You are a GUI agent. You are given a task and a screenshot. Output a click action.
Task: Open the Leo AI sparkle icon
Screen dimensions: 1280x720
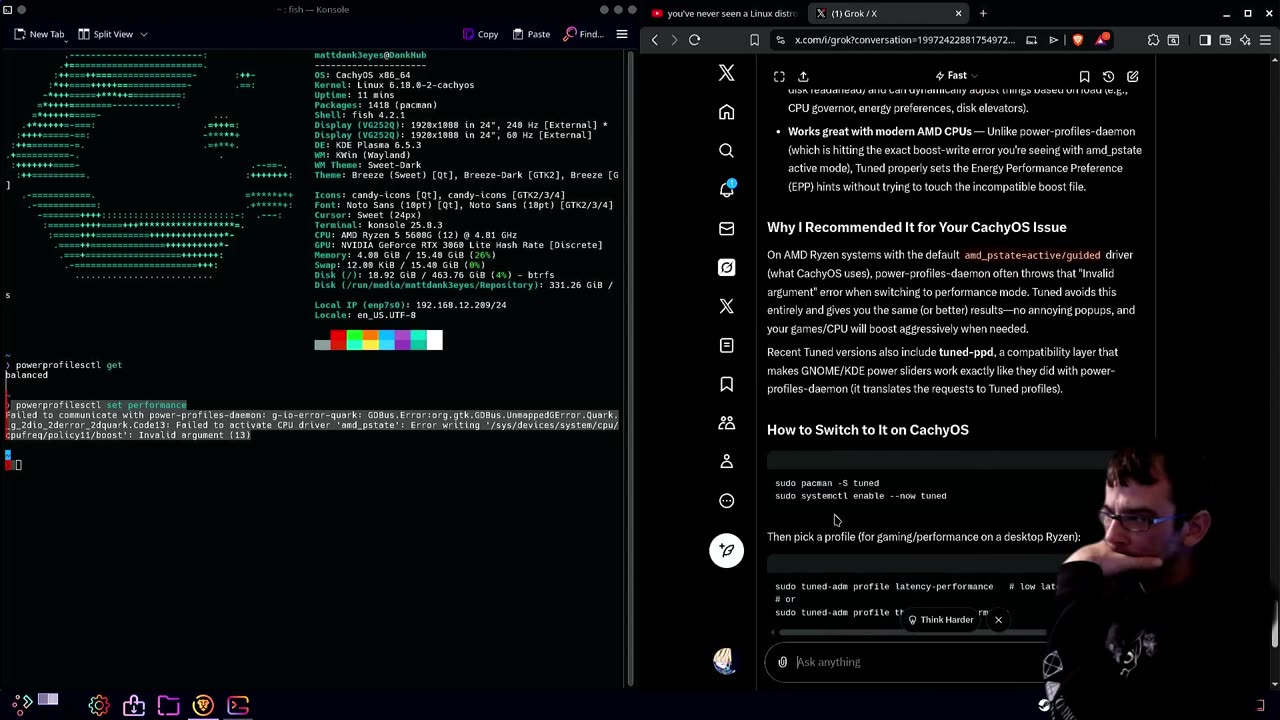[x=1245, y=40]
